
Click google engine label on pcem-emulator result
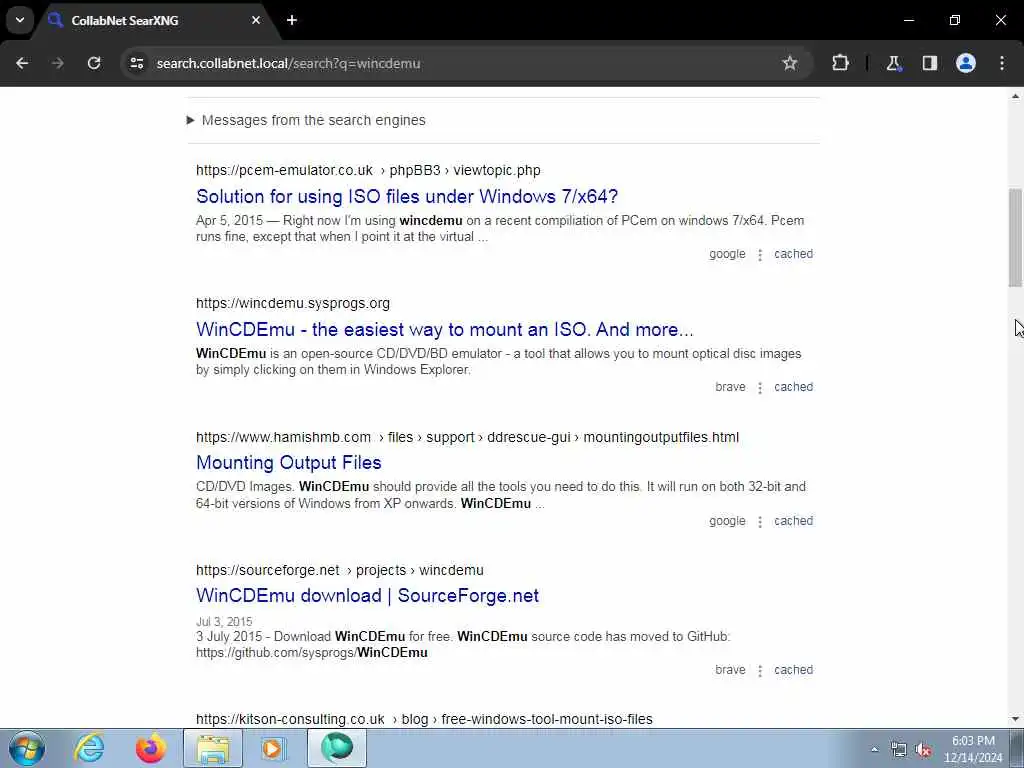coord(727,254)
